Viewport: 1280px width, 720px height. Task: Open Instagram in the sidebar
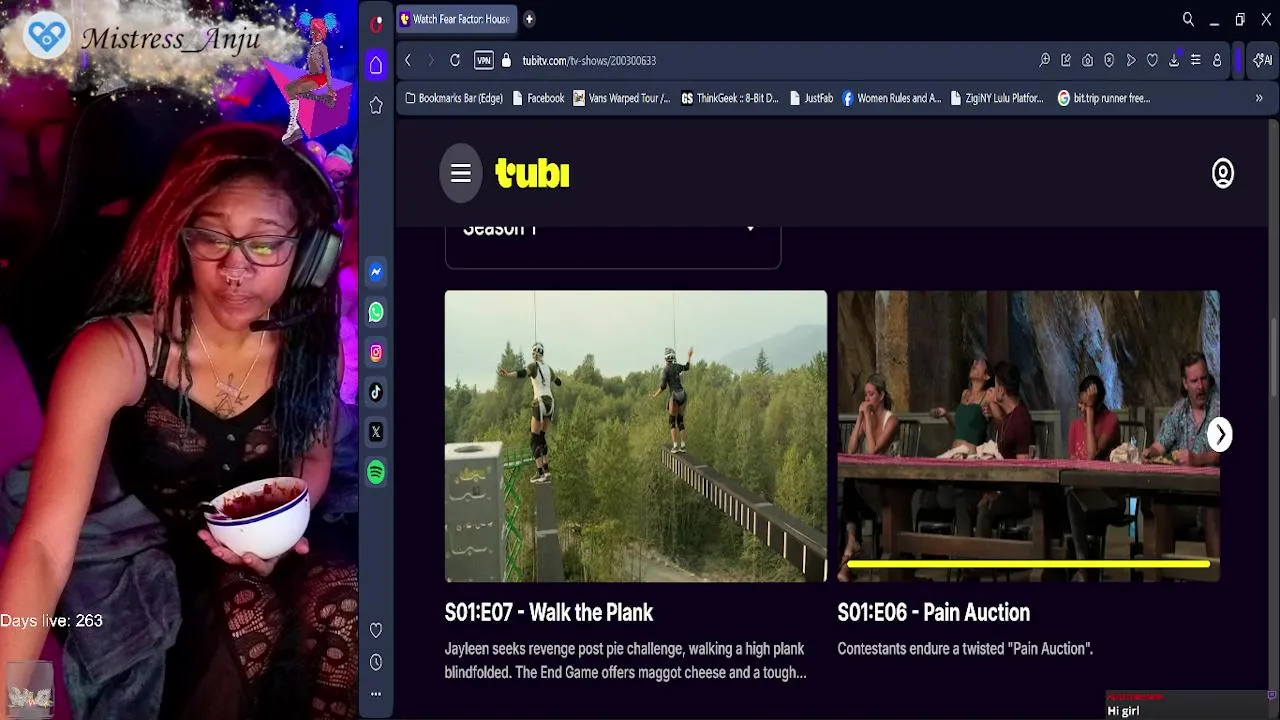376,352
